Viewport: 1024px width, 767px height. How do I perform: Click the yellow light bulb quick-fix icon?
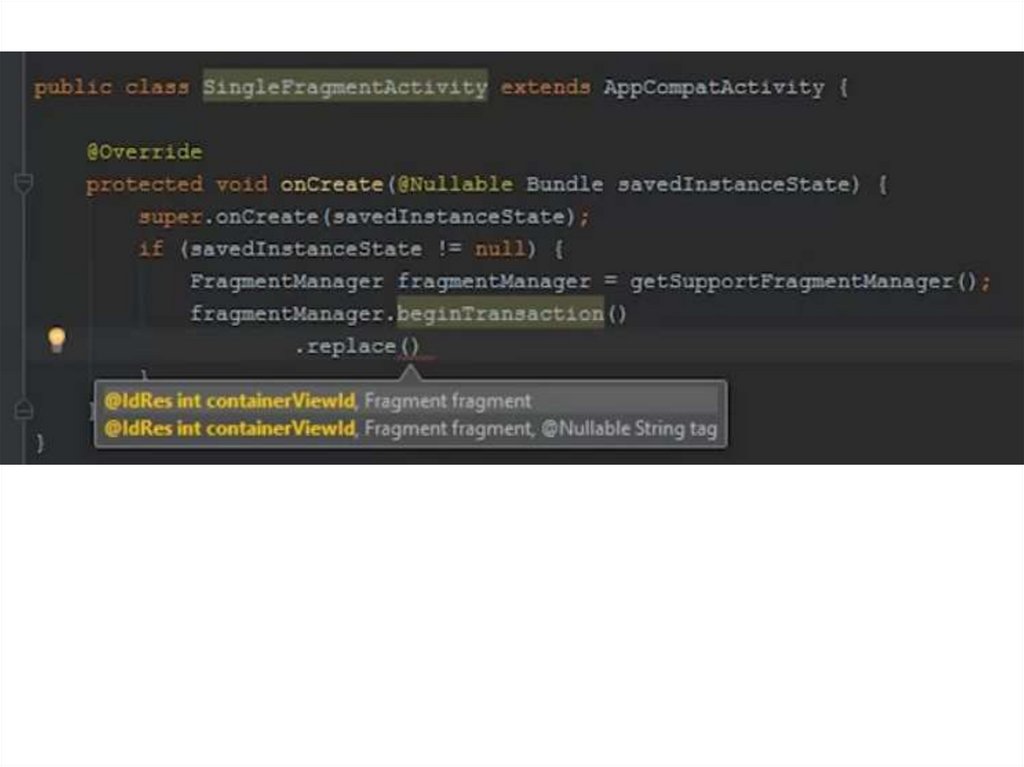57,340
